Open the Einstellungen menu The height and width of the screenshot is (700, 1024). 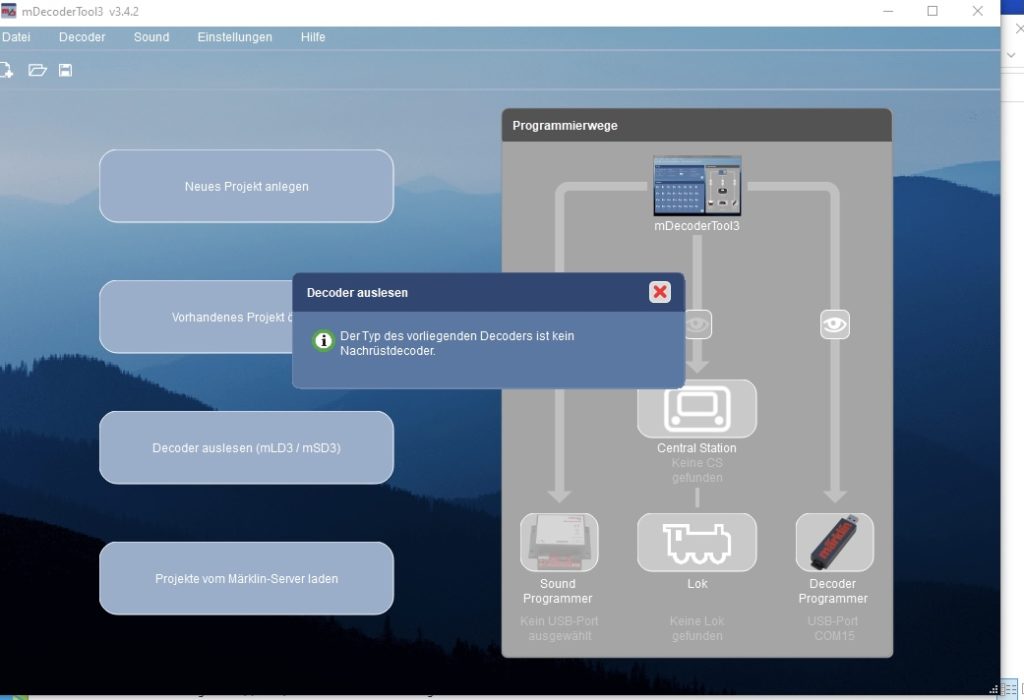[234, 37]
